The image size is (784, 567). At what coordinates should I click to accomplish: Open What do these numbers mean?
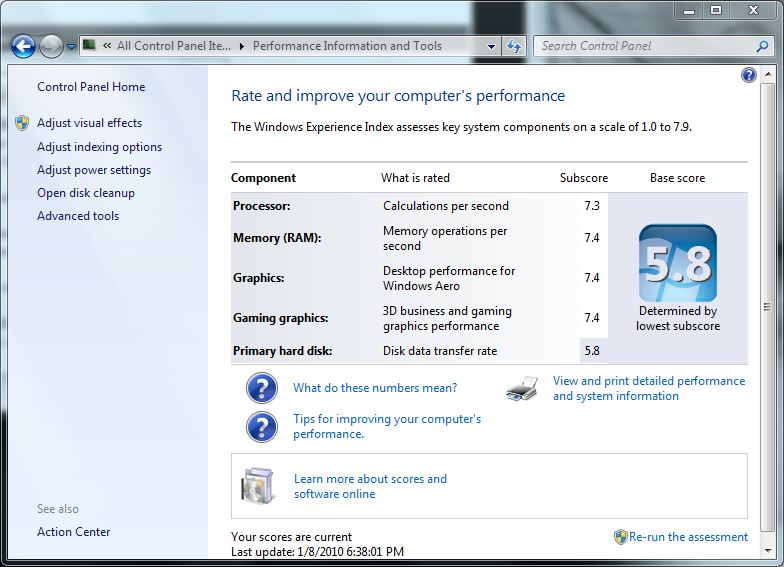point(375,388)
